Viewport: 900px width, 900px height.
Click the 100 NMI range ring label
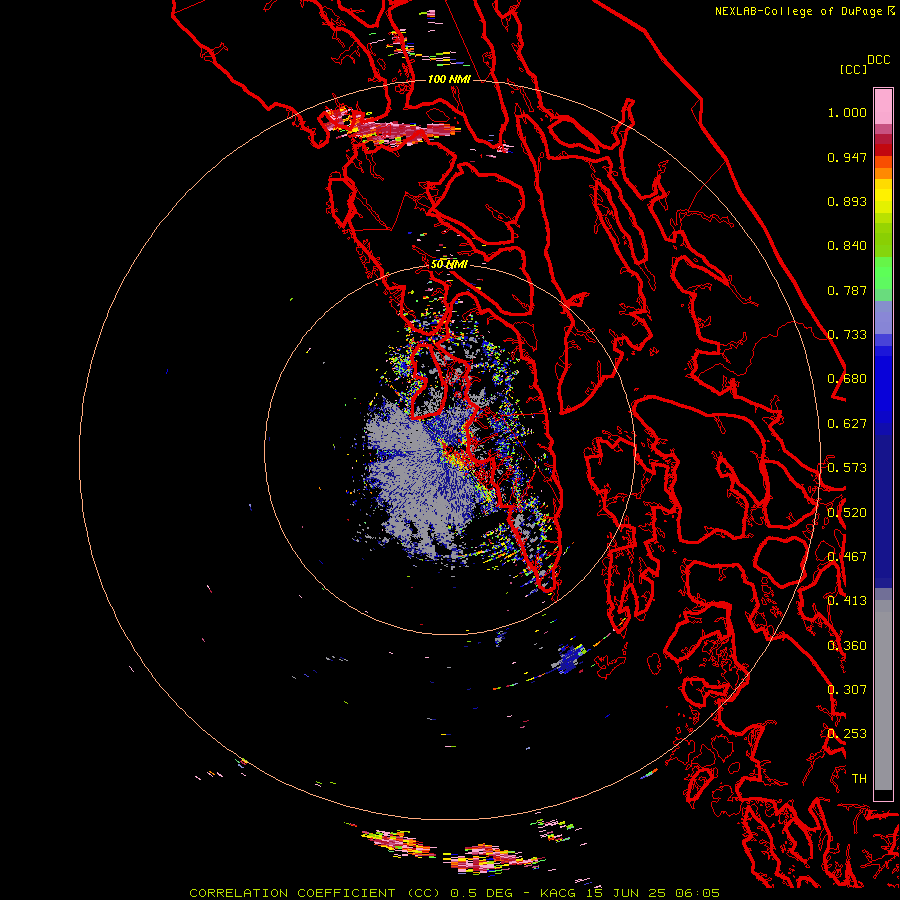click(449, 79)
